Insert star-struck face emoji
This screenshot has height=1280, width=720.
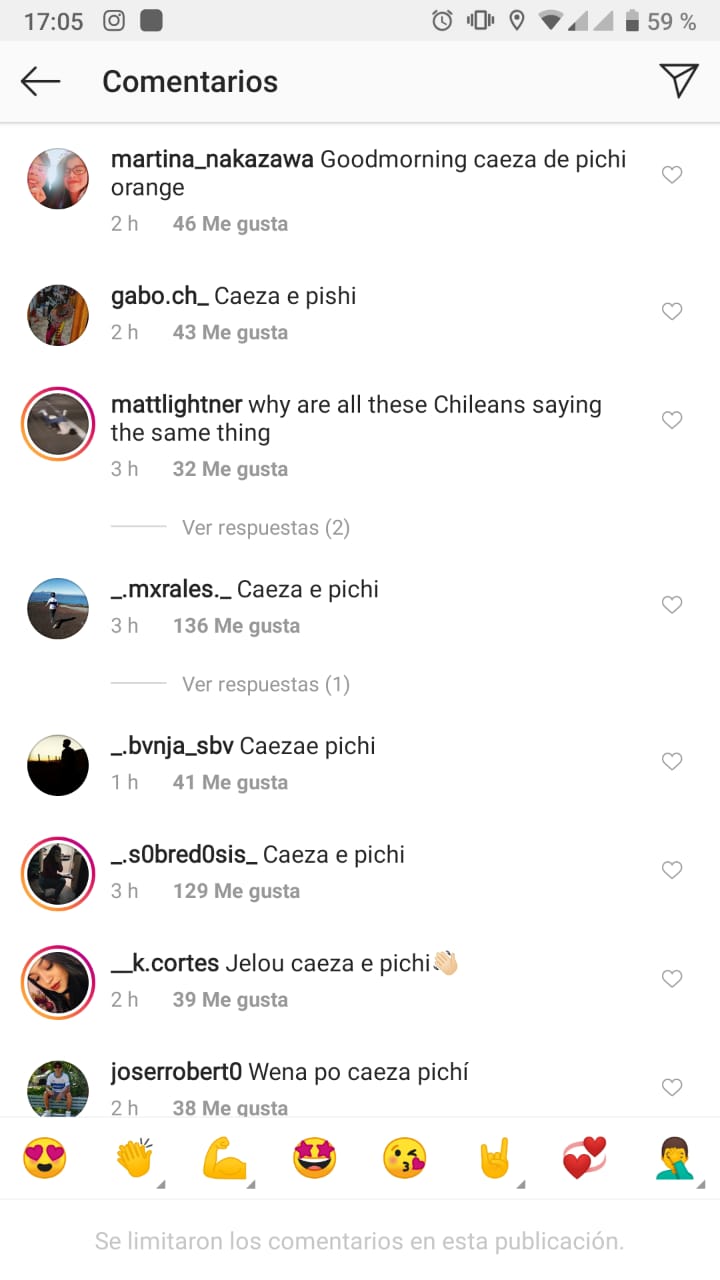[x=314, y=1158]
